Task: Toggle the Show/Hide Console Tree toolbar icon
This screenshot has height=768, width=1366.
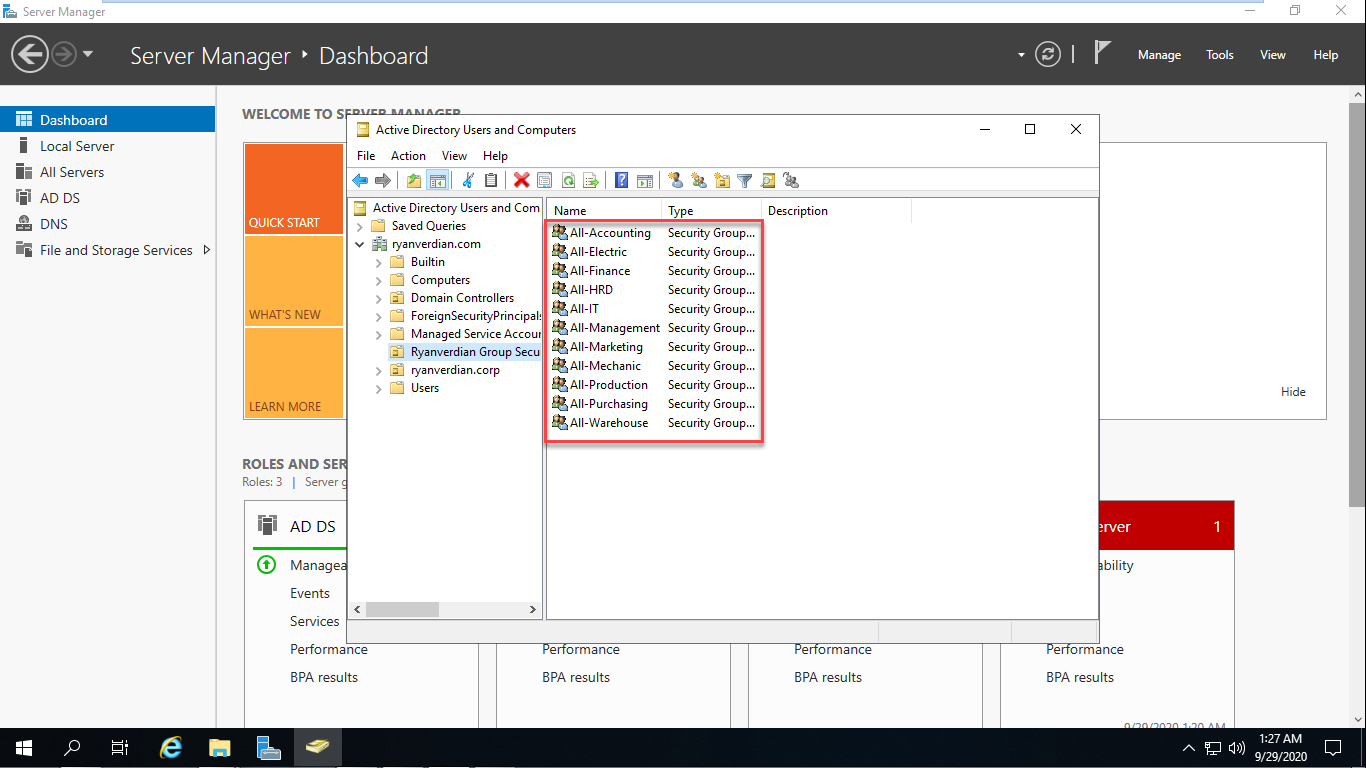Action: [x=437, y=181]
